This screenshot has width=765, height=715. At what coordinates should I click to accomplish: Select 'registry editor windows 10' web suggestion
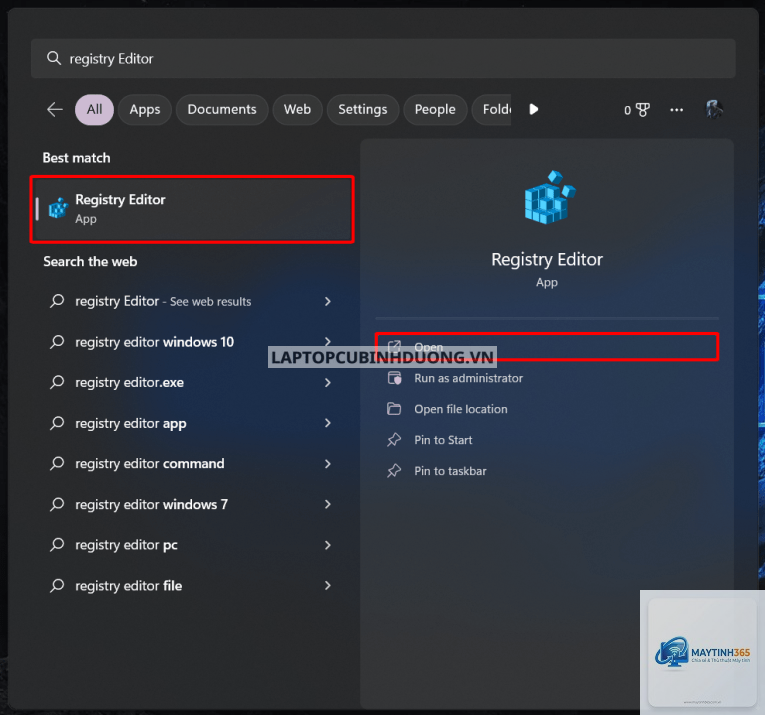point(192,342)
